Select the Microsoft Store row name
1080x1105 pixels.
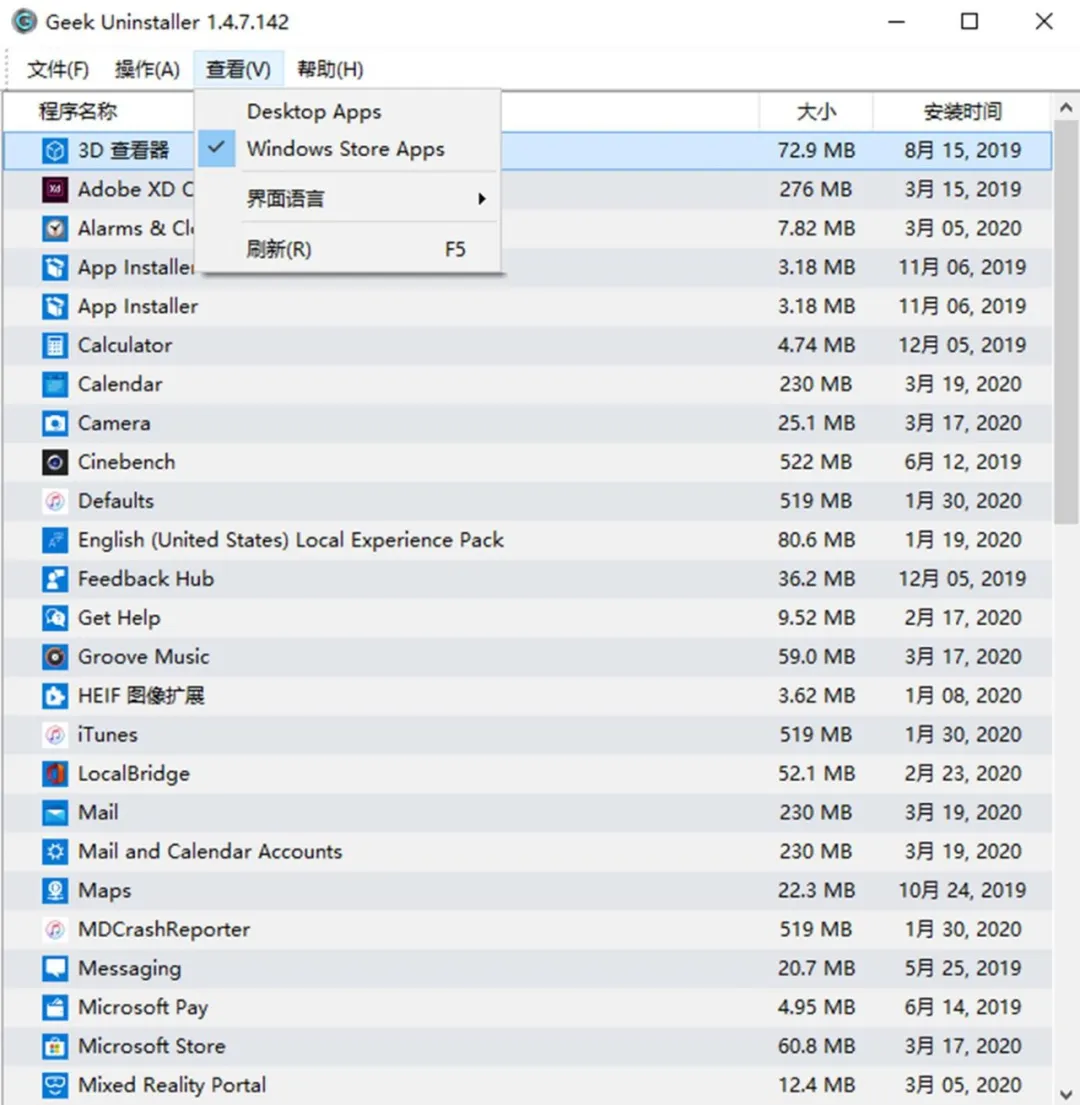pos(151,1047)
